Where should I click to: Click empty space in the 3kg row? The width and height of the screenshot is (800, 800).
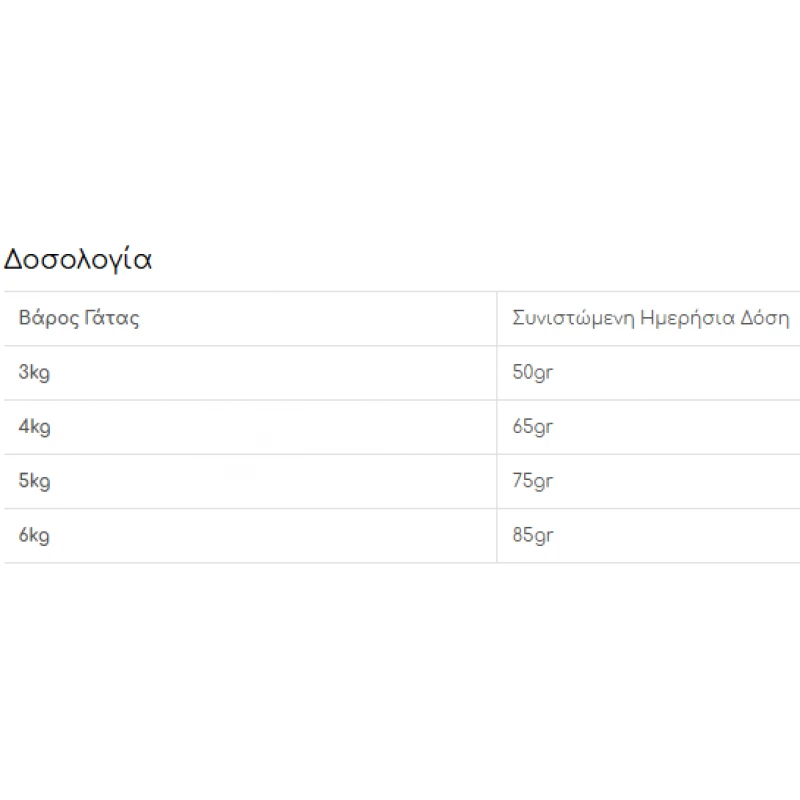(x=281, y=373)
